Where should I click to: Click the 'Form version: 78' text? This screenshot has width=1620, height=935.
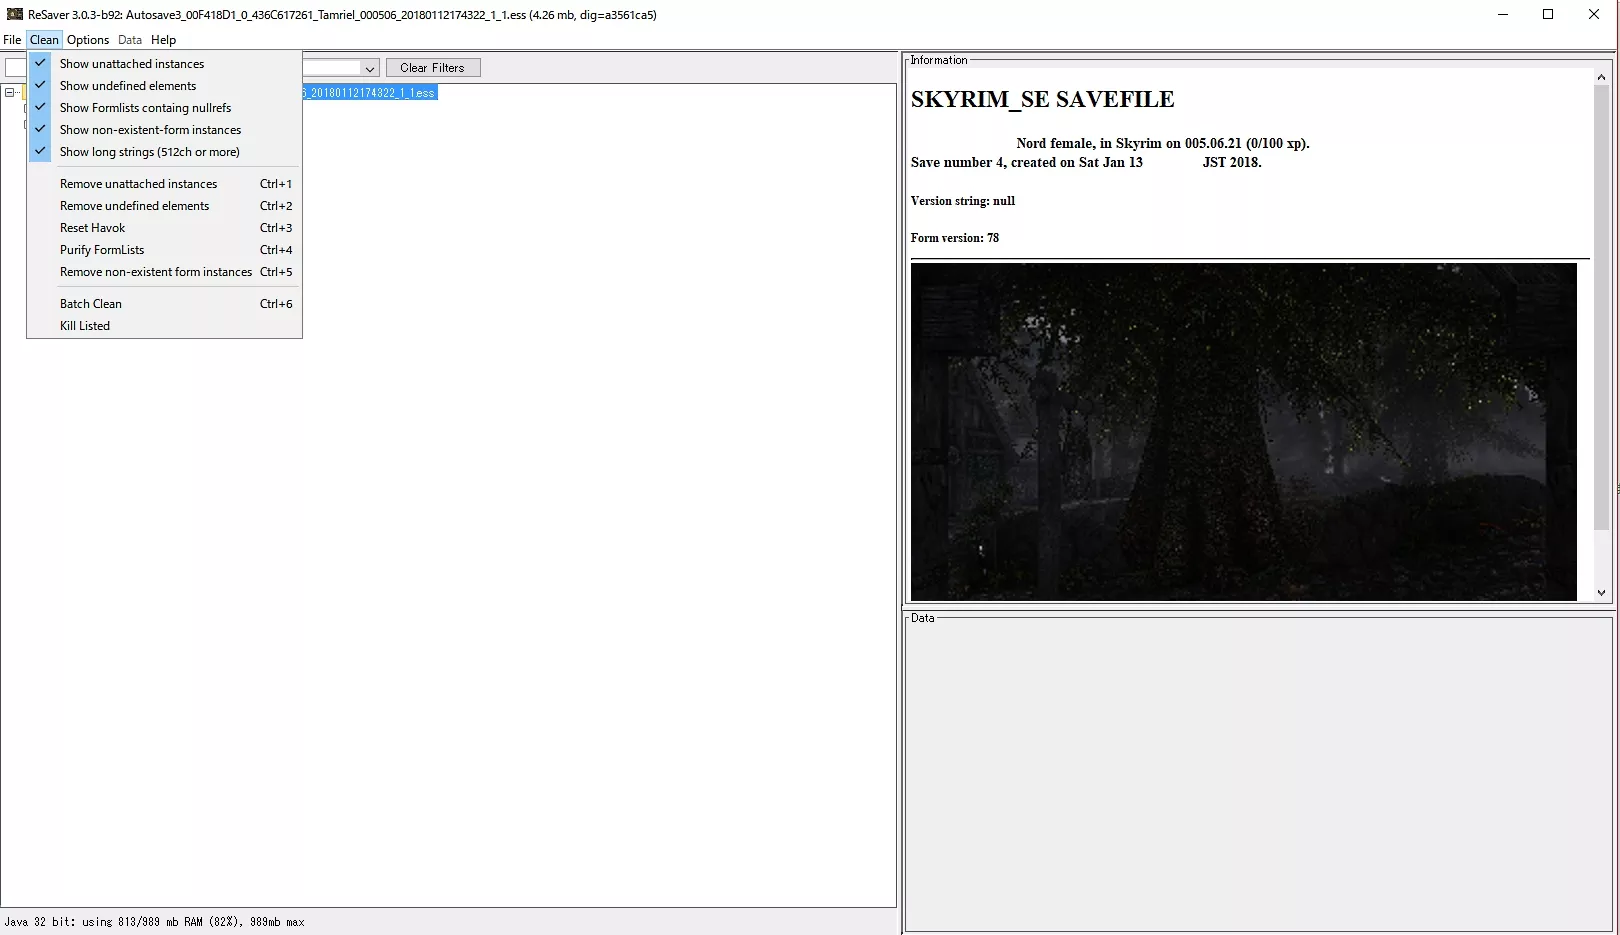click(x=955, y=238)
